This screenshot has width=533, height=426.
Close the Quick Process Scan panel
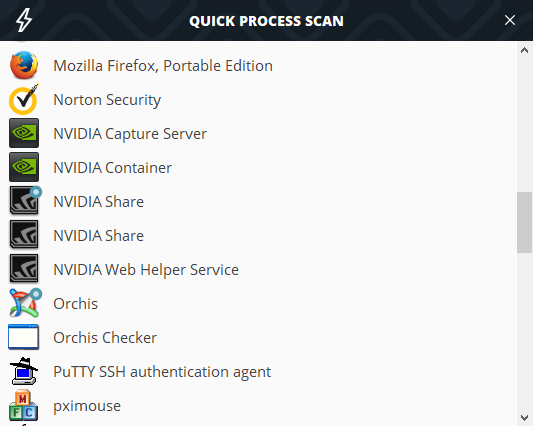pyautogui.click(x=510, y=20)
